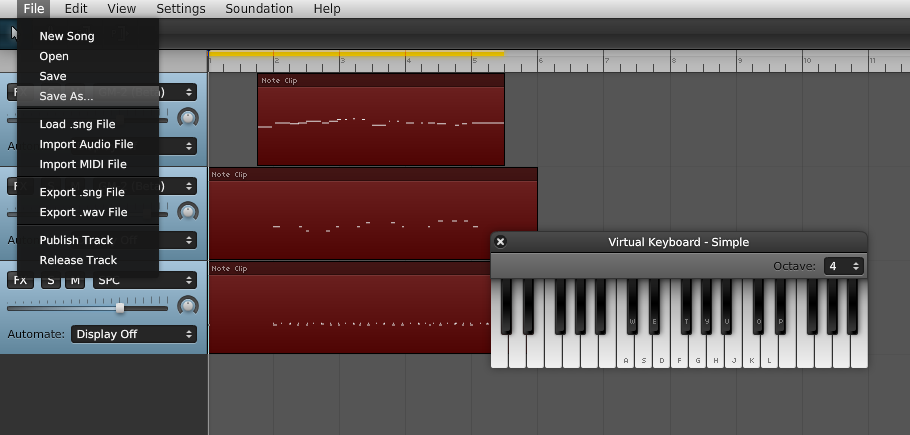
Task: Select the Note Clip on the SPC track
Action: coord(350,307)
